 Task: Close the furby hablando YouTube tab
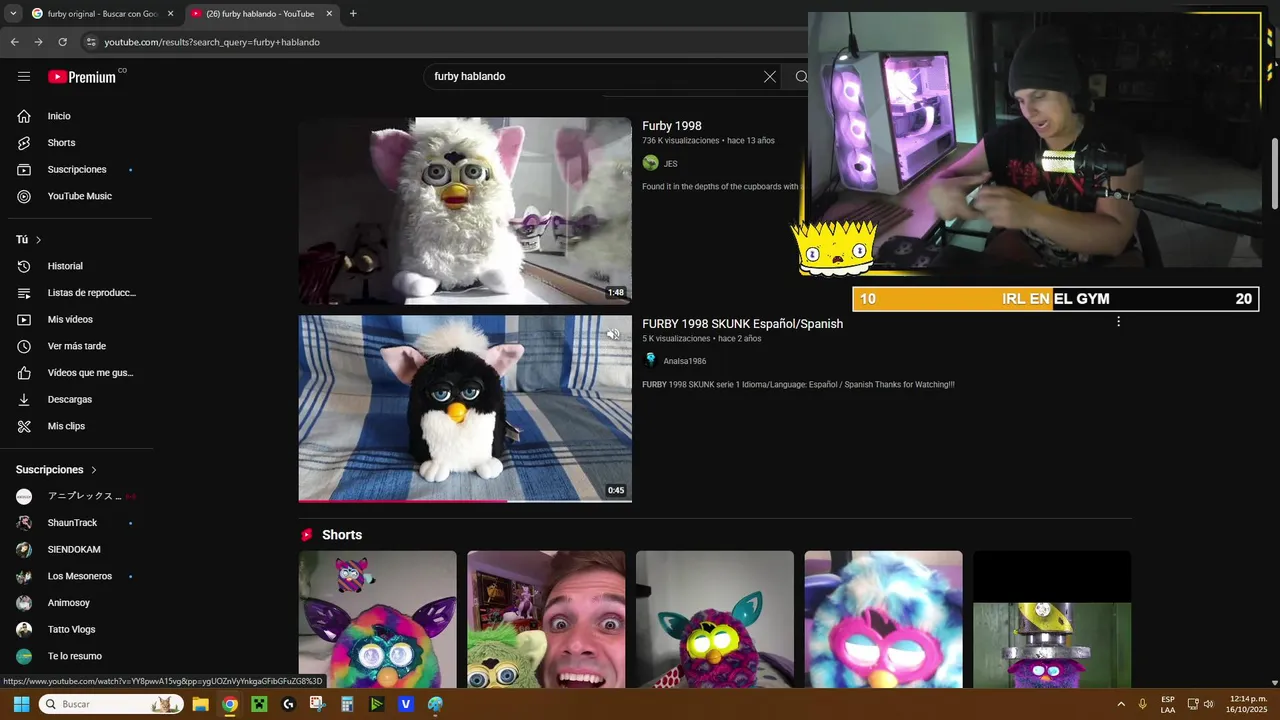[x=329, y=14]
